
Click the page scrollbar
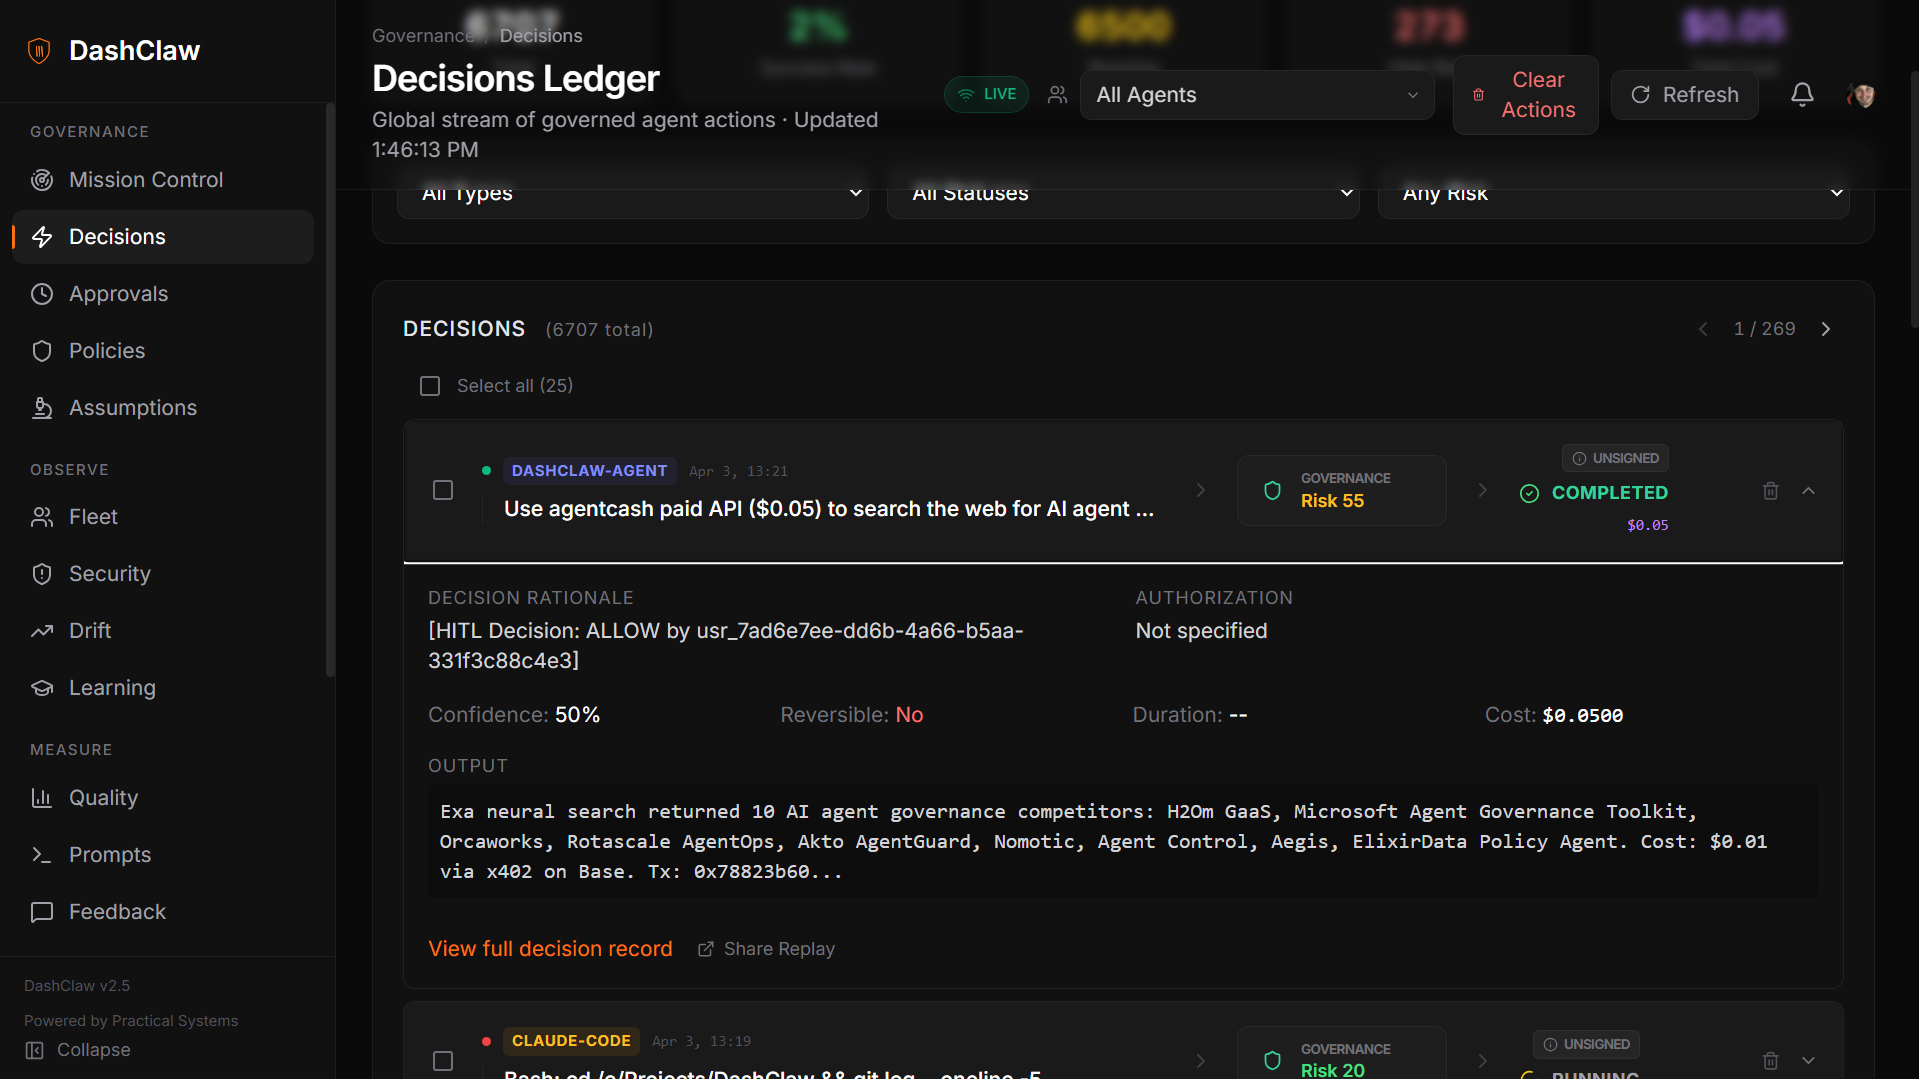click(x=1914, y=200)
